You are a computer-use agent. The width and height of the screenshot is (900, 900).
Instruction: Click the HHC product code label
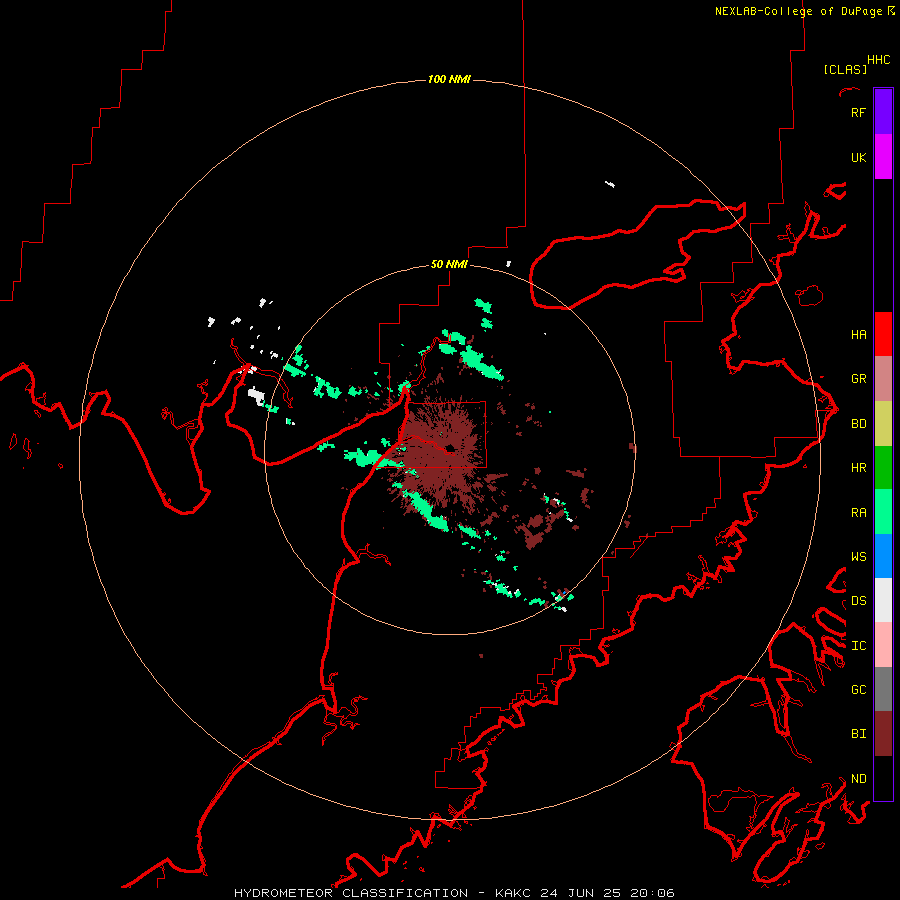coord(878,60)
